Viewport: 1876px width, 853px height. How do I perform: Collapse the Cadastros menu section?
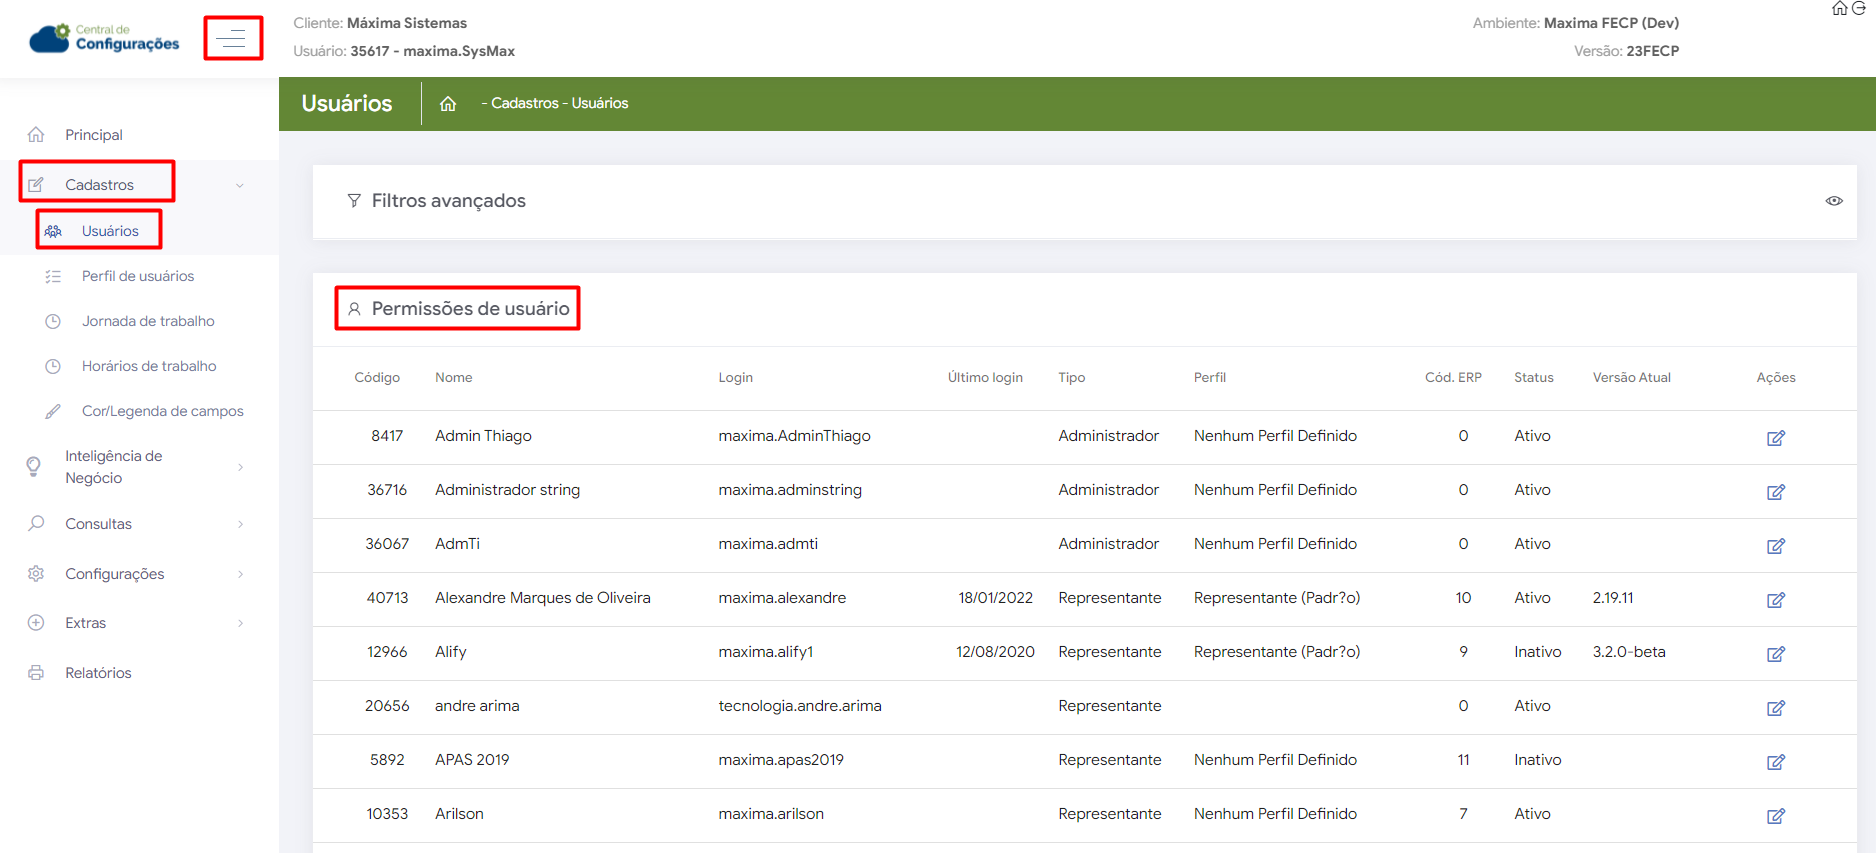[x=240, y=186]
